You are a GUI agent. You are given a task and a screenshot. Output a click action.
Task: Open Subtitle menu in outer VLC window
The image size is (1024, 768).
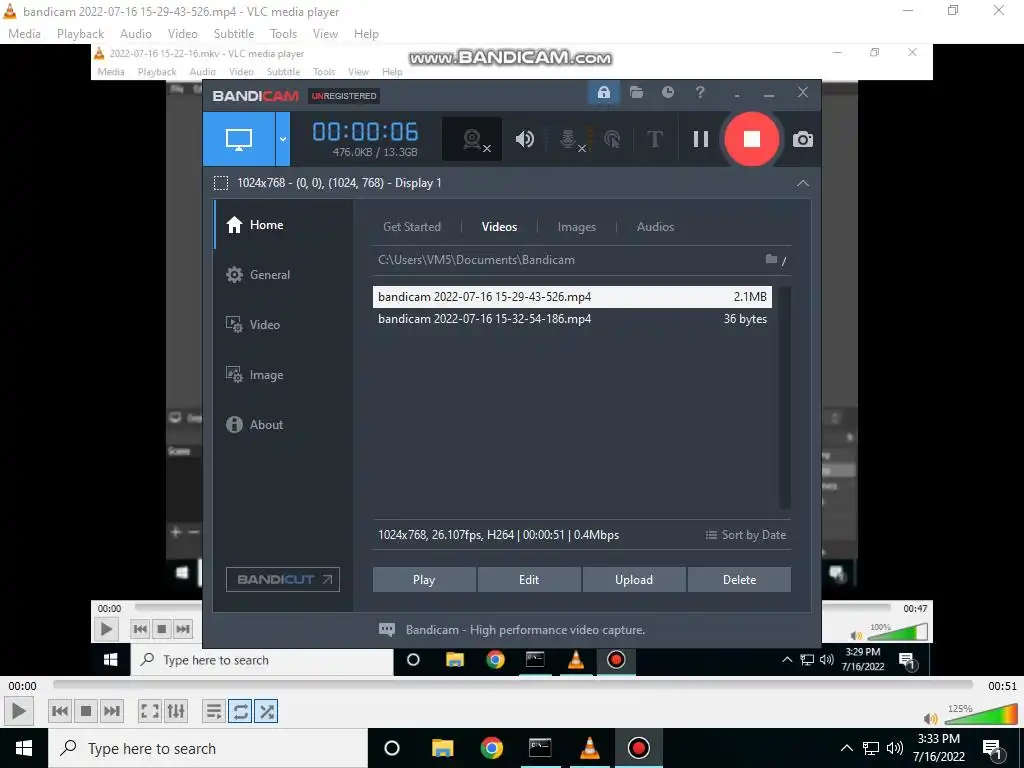(x=234, y=34)
